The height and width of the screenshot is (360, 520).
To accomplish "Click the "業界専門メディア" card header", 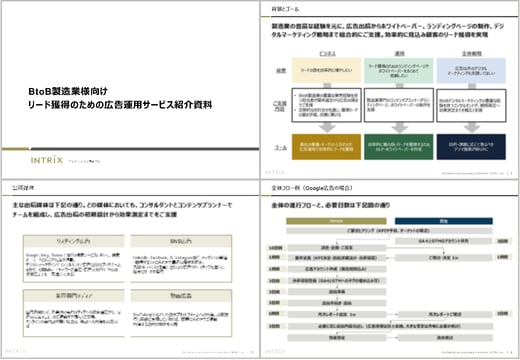I will tap(74, 296).
